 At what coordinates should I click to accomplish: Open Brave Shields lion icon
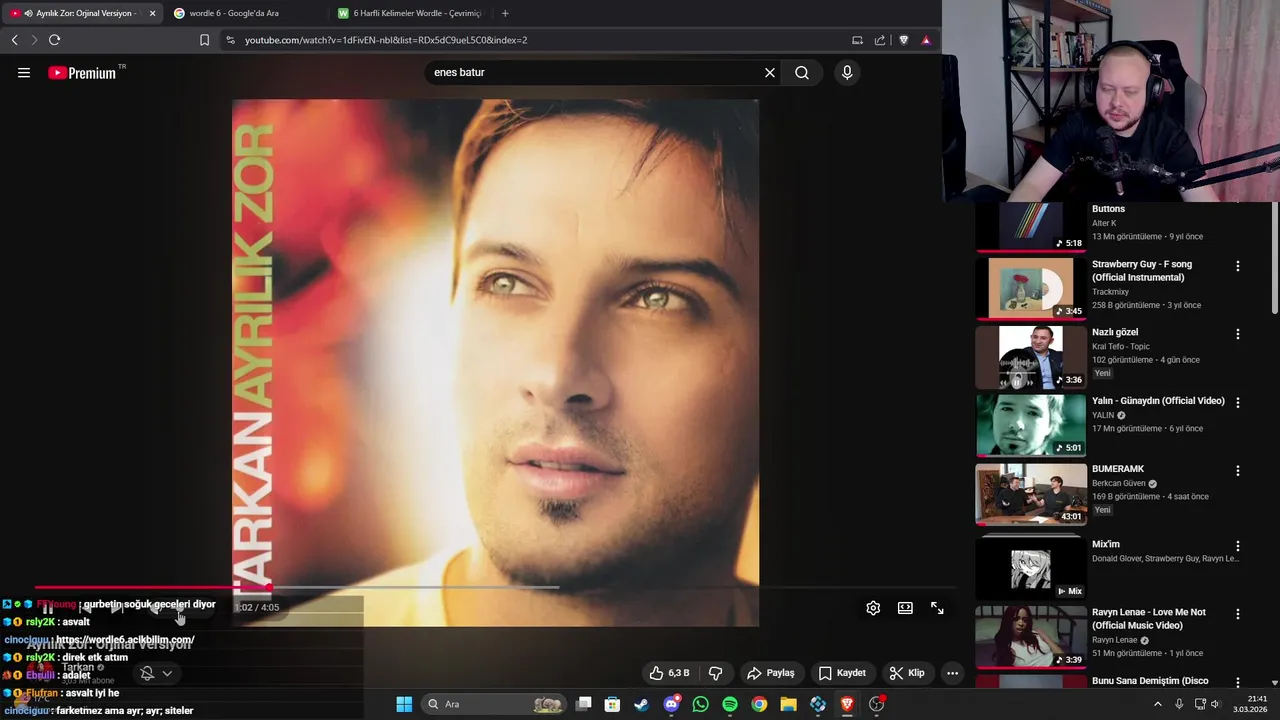pos(904,40)
